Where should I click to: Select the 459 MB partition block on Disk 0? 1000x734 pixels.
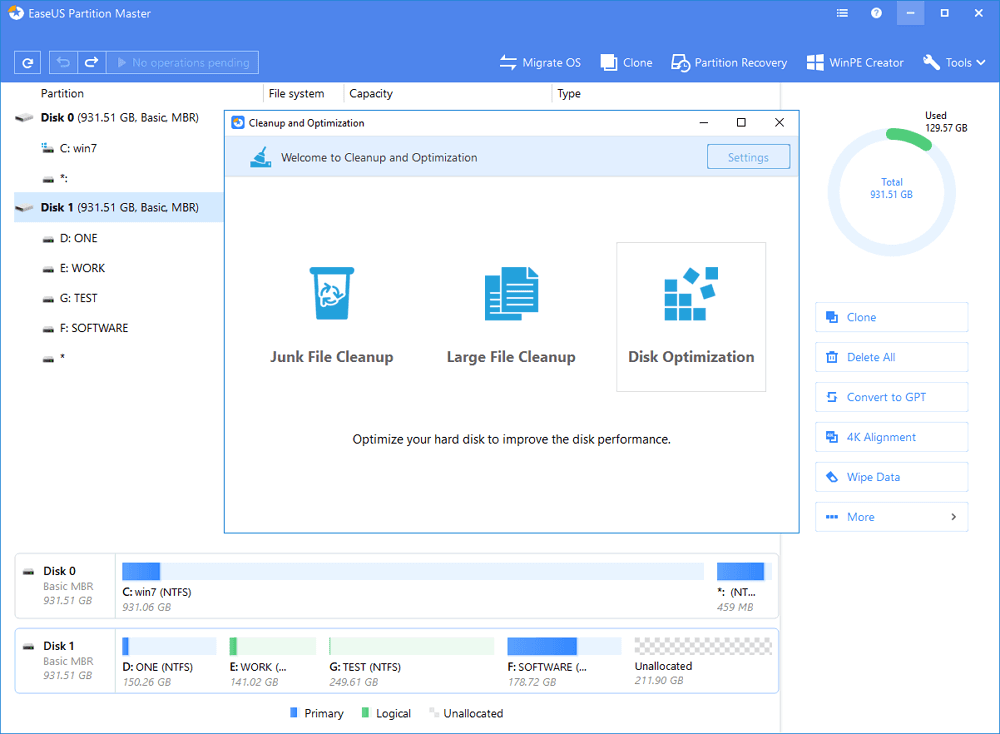[x=744, y=587]
